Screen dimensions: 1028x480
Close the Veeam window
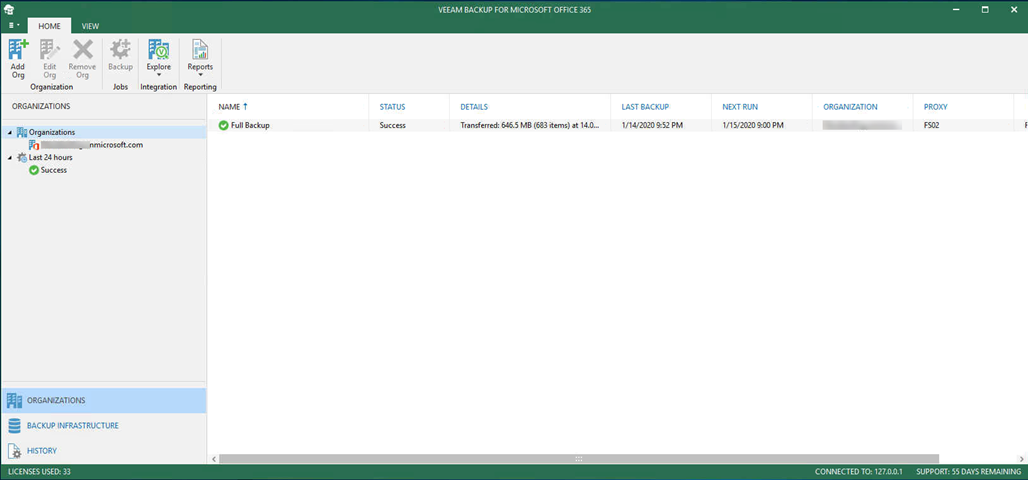[1014, 10]
